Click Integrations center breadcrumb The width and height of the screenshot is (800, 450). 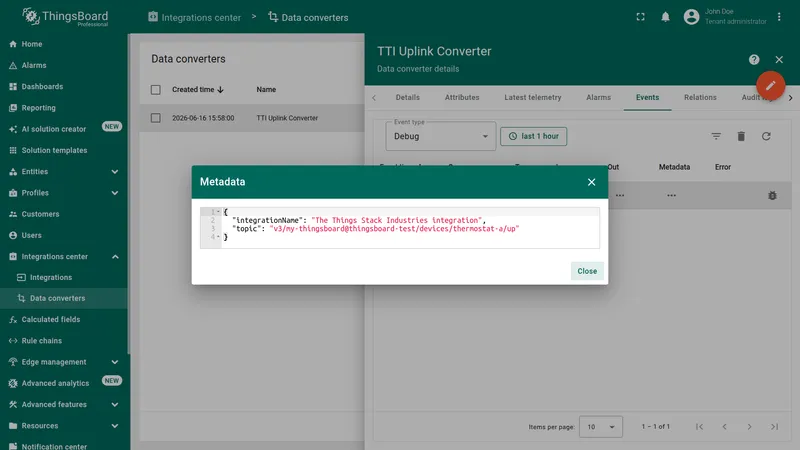tap(194, 17)
